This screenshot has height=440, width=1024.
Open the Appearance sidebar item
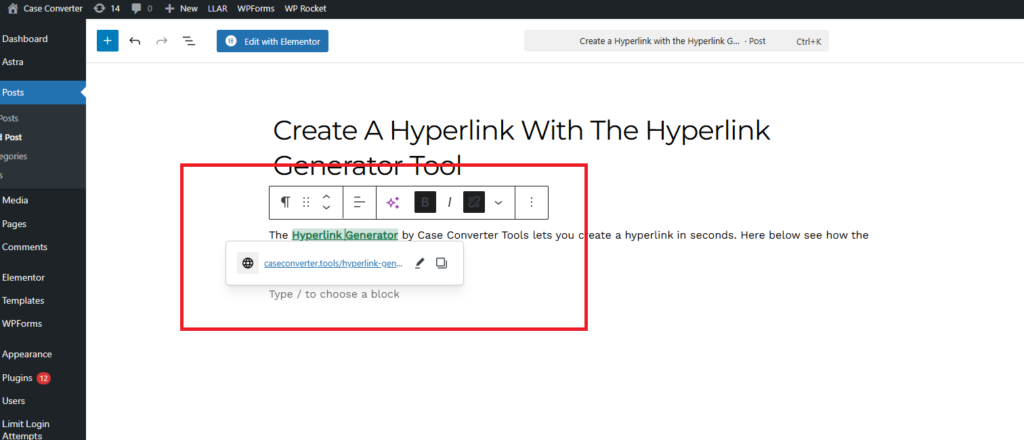click(27, 354)
